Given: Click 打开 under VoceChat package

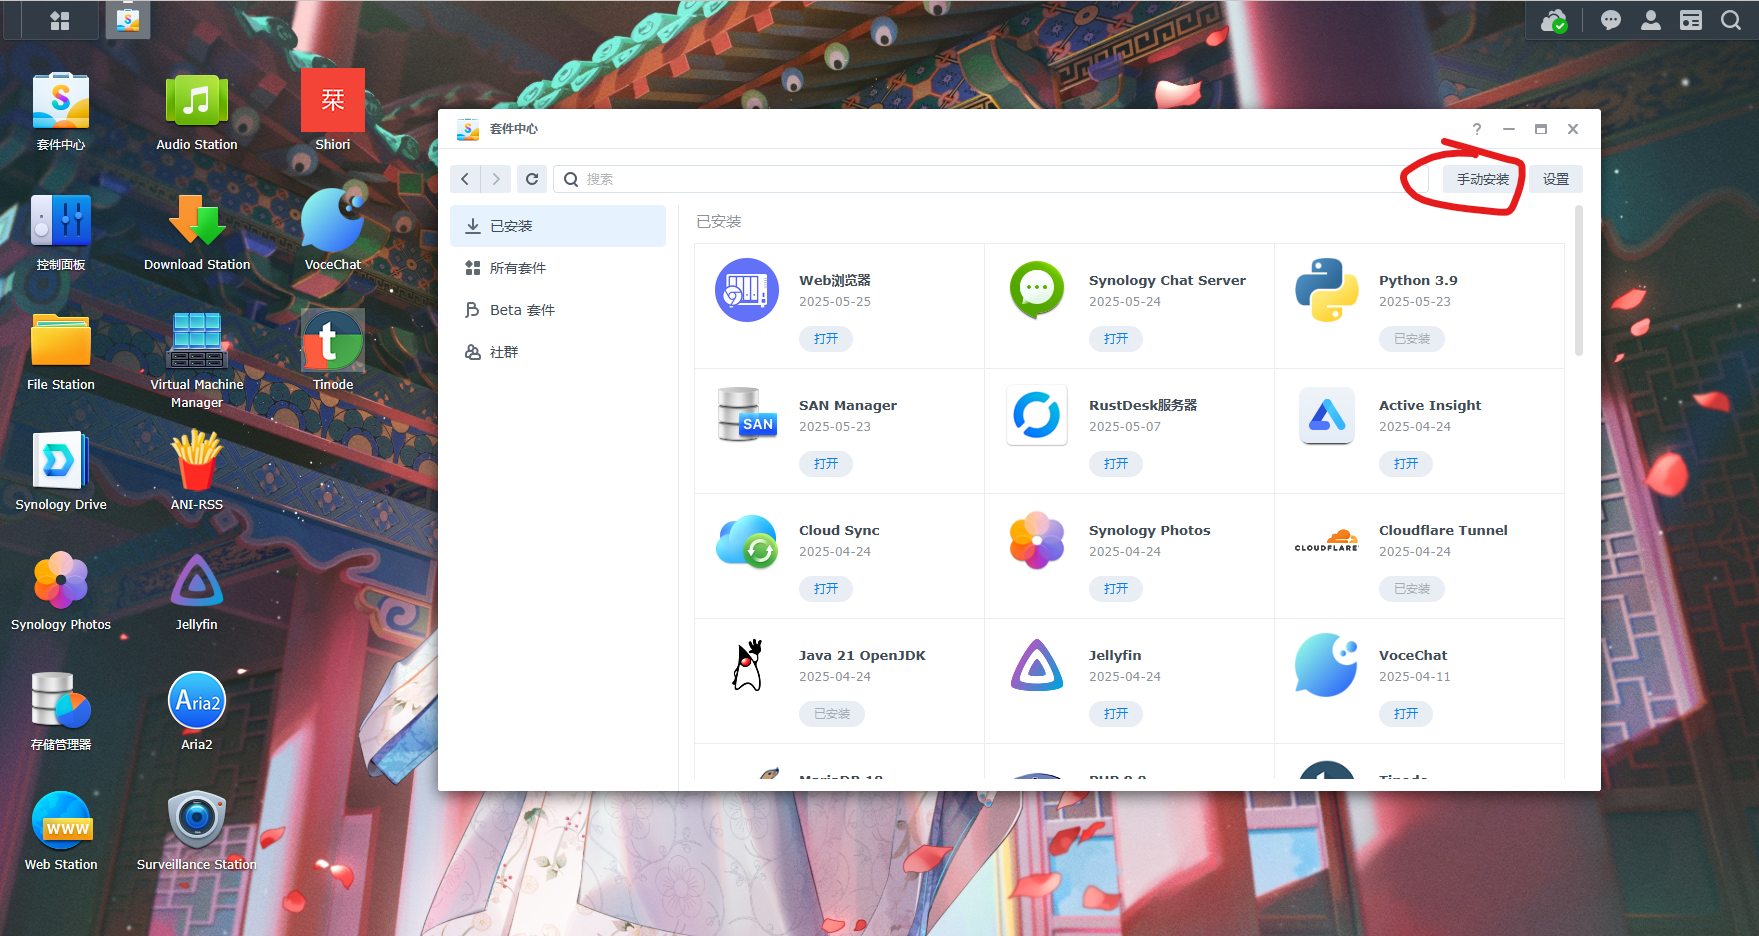Looking at the screenshot, I should coord(1406,714).
